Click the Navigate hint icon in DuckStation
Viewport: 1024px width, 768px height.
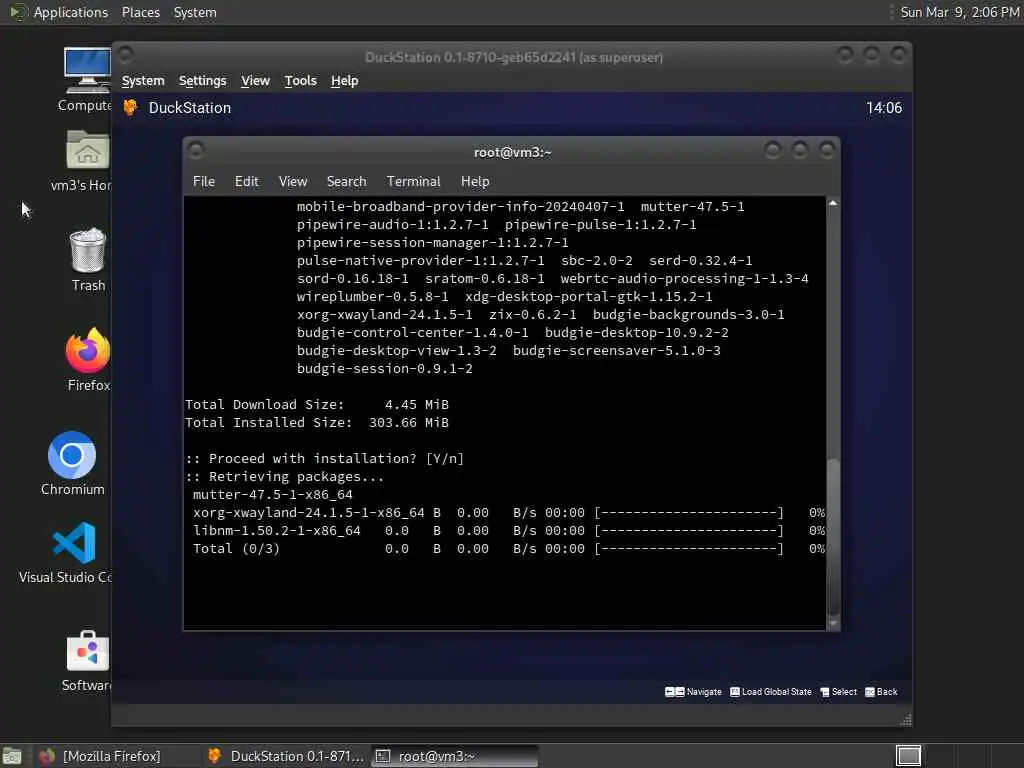click(675, 692)
